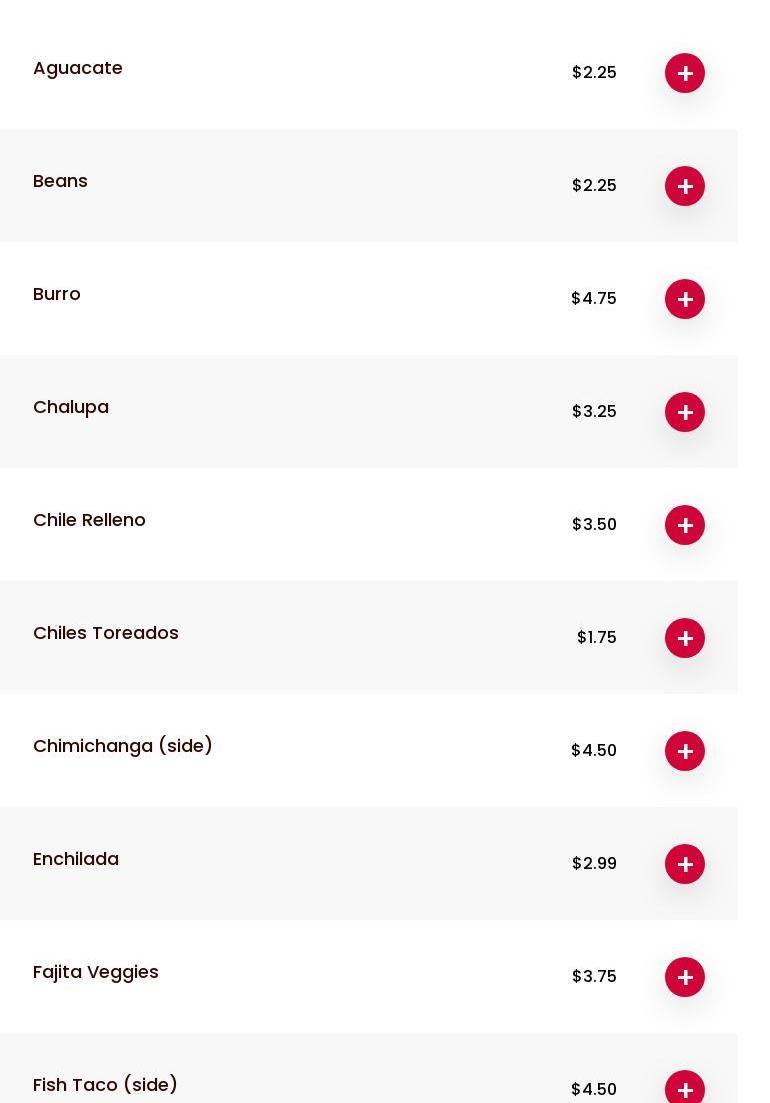Click the plus icon for Beans
The width and height of the screenshot is (770, 1103).
[x=685, y=186]
